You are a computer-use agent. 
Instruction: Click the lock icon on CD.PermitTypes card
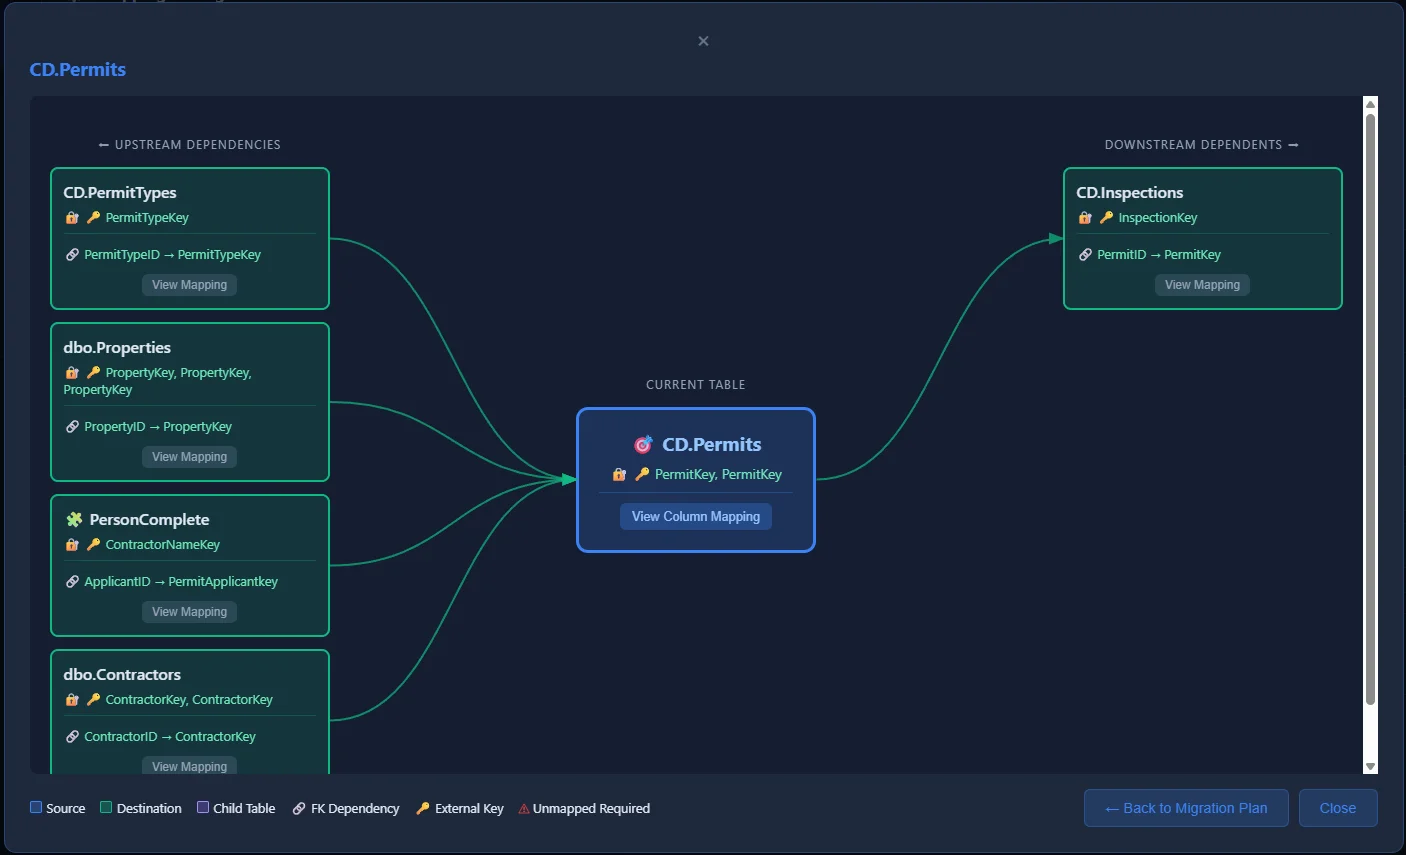click(x=71, y=217)
